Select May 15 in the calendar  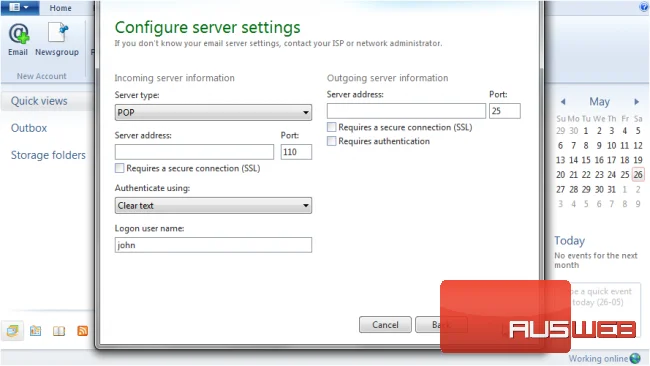pyautogui.click(x=586, y=160)
